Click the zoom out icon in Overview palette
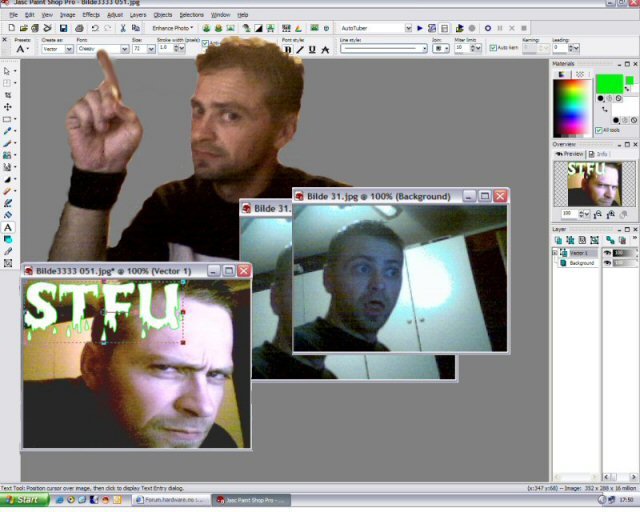 click(x=598, y=214)
